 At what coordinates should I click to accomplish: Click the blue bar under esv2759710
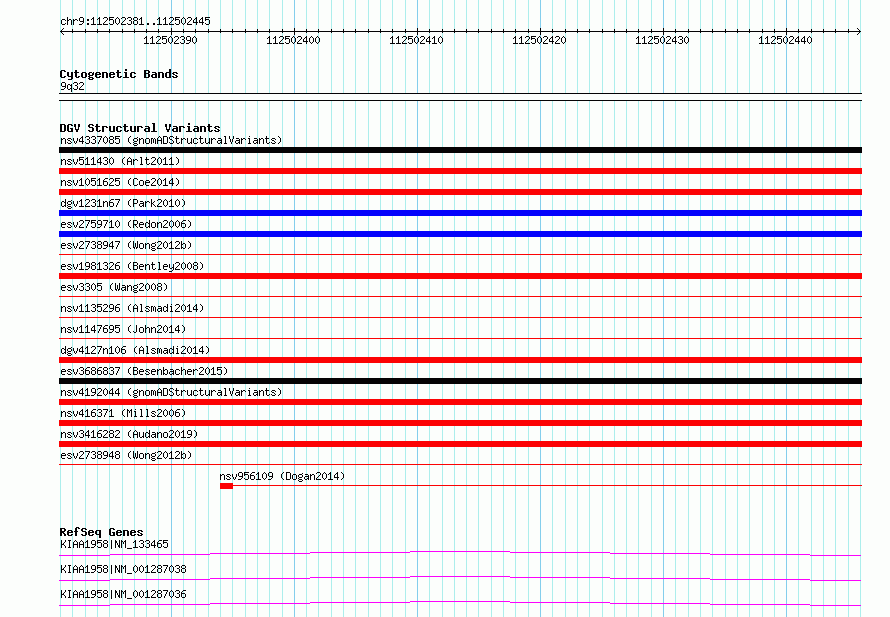click(460, 234)
